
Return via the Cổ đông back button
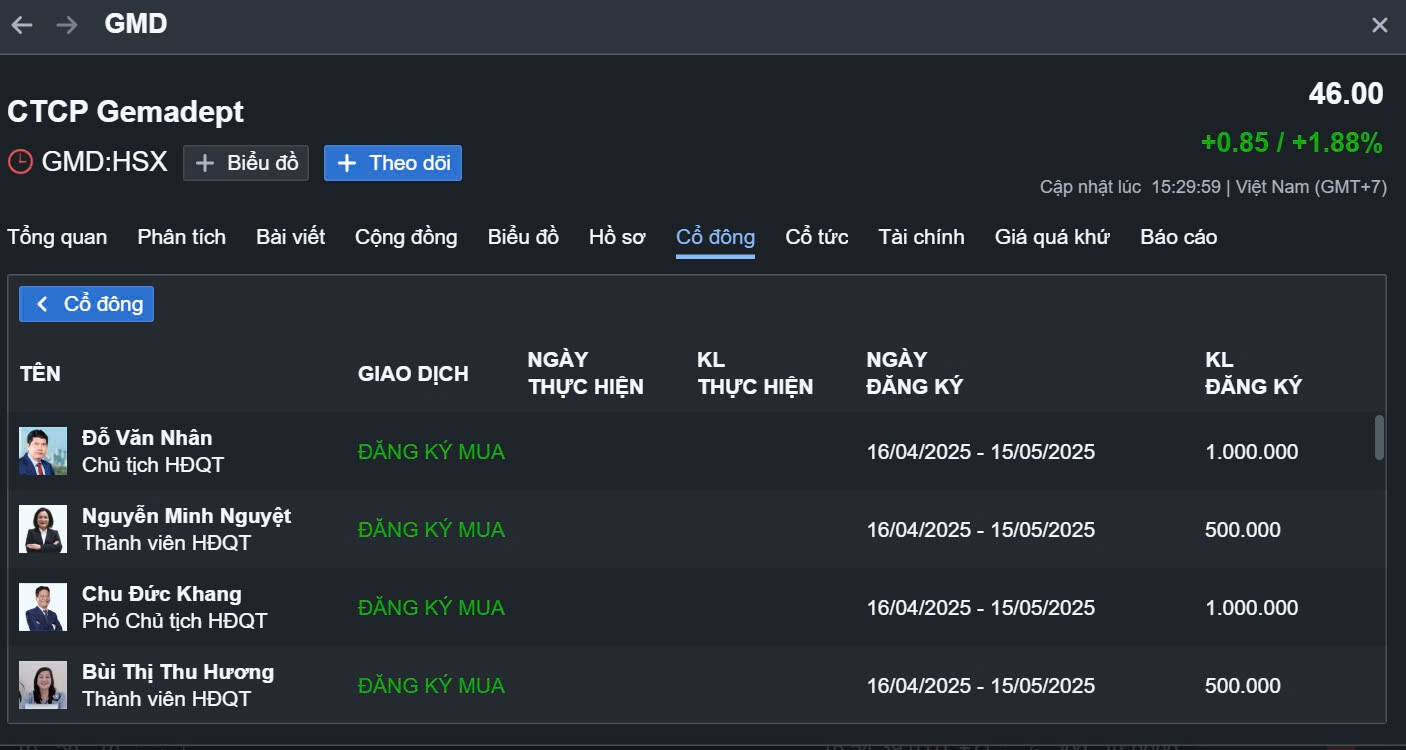click(87, 304)
